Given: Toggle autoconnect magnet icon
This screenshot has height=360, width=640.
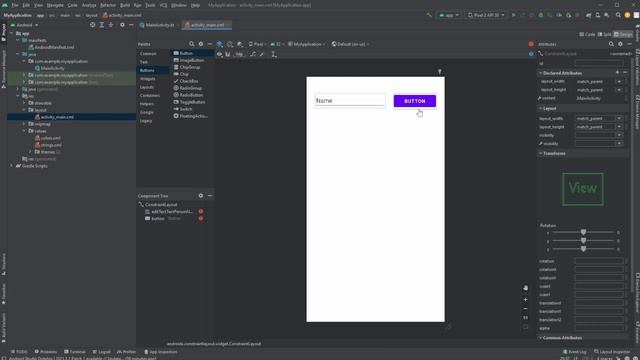Looking at the screenshot, I should pos(228,54).
